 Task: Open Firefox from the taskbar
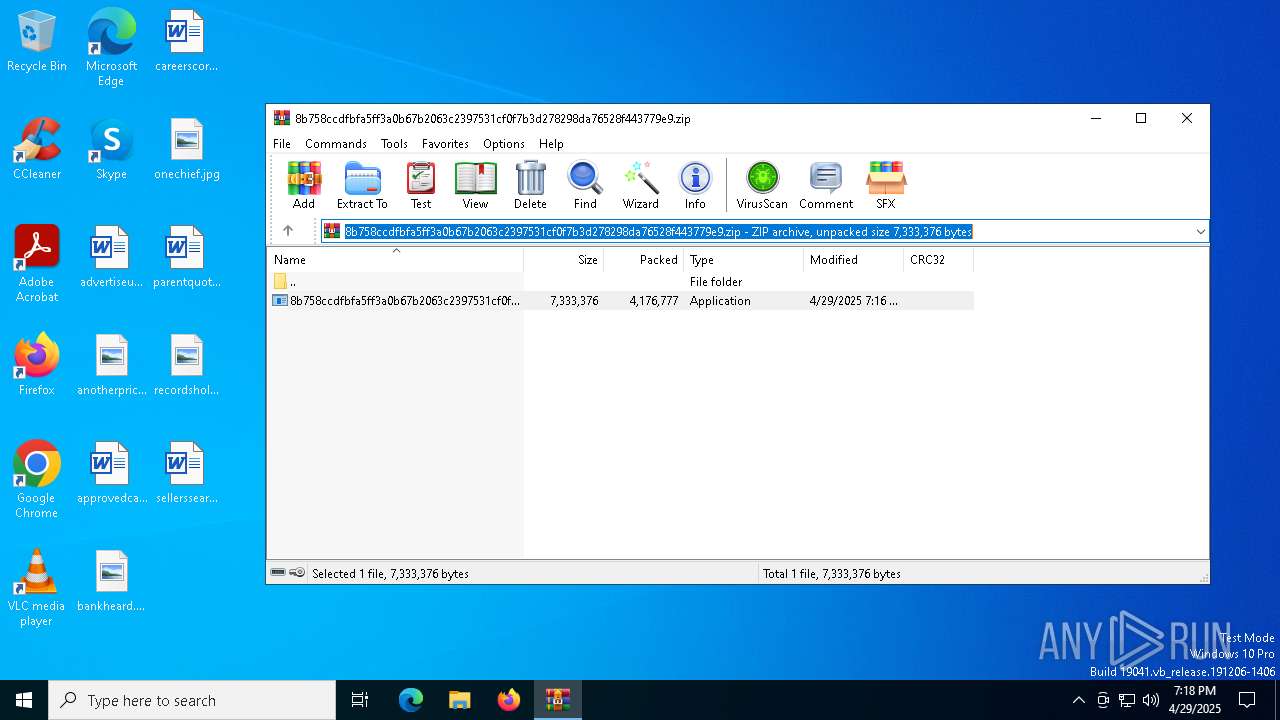tap(509, 700)
